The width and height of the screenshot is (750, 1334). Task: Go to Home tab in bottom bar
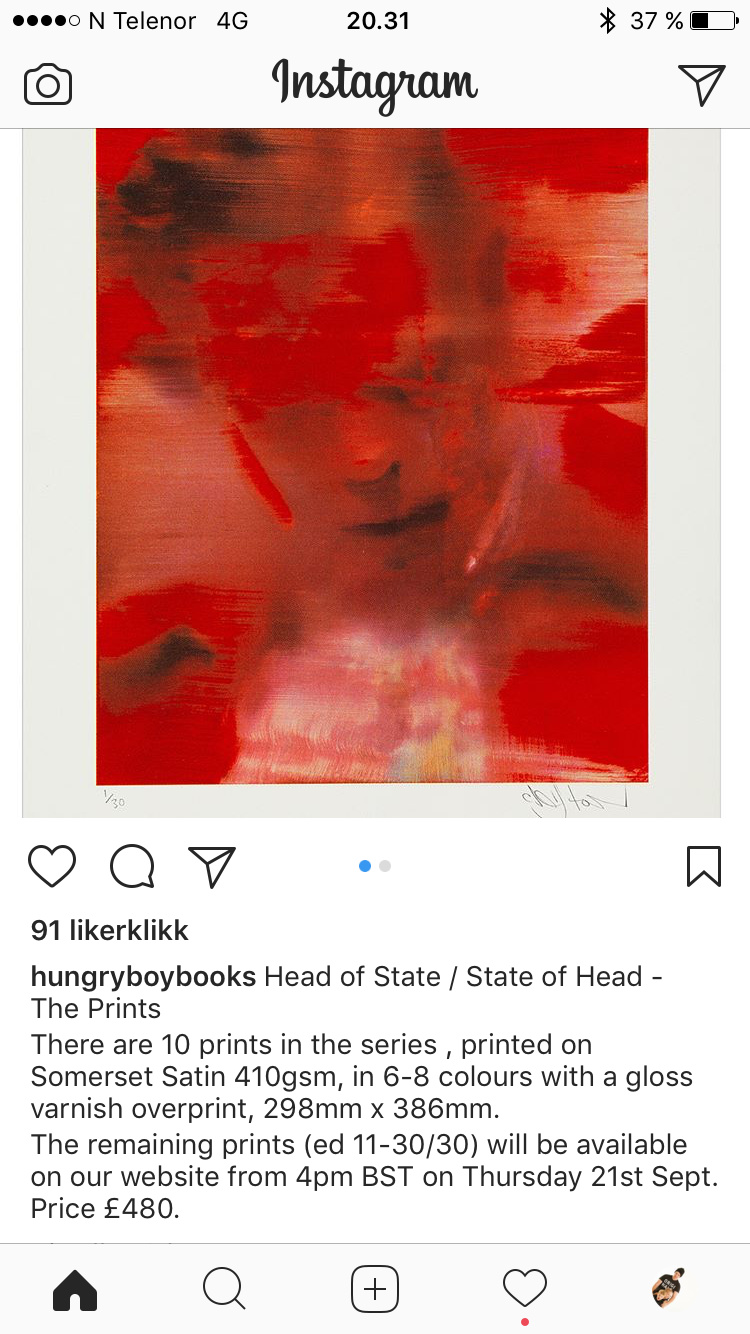click(75, 1289)
